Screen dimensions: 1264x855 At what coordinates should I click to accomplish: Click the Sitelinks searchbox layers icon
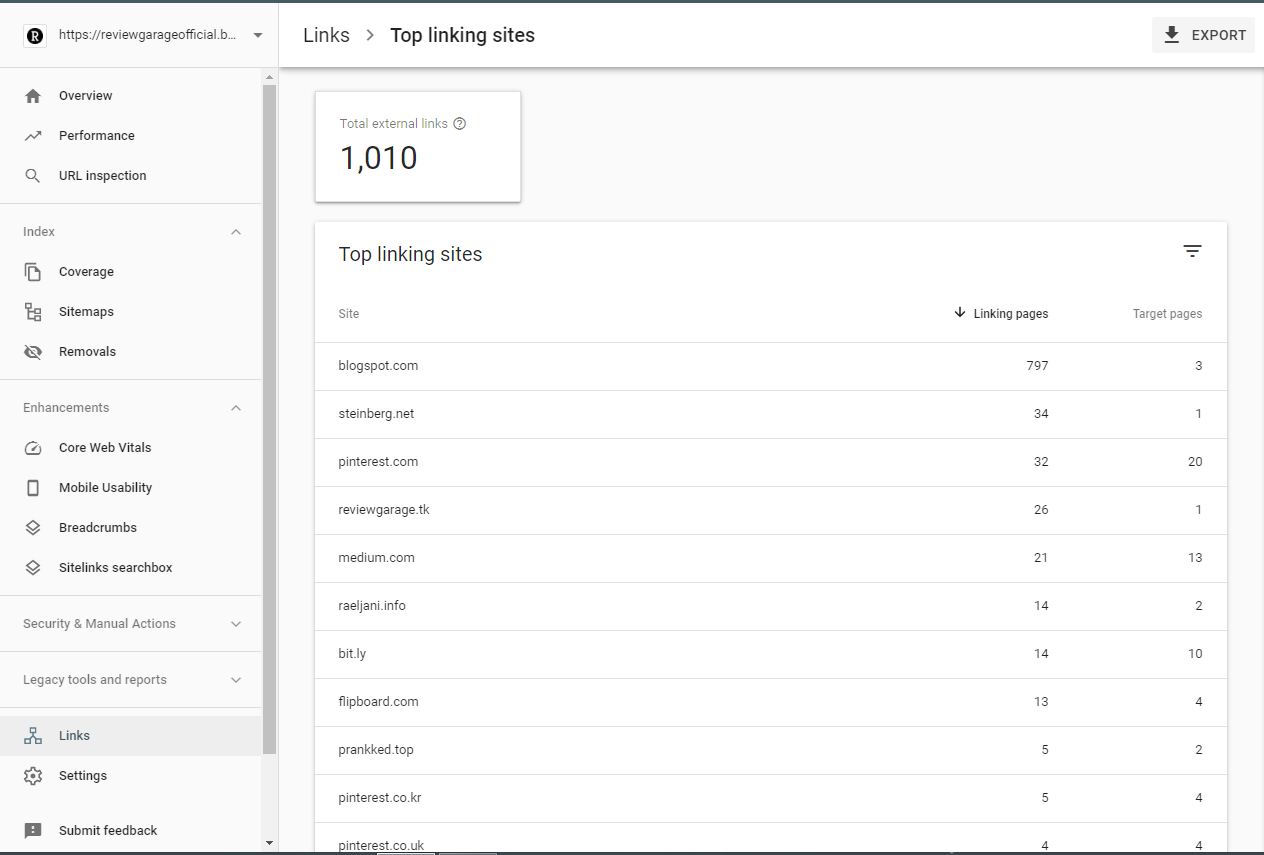[33, 568]
